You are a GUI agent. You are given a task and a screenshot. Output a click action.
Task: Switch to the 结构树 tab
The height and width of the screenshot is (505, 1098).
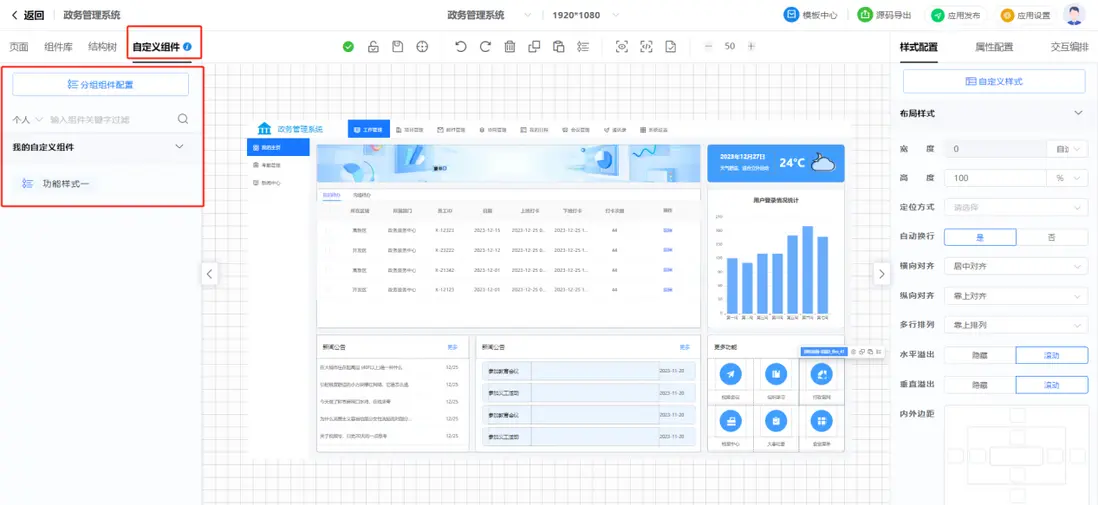(x=102, y=47)
